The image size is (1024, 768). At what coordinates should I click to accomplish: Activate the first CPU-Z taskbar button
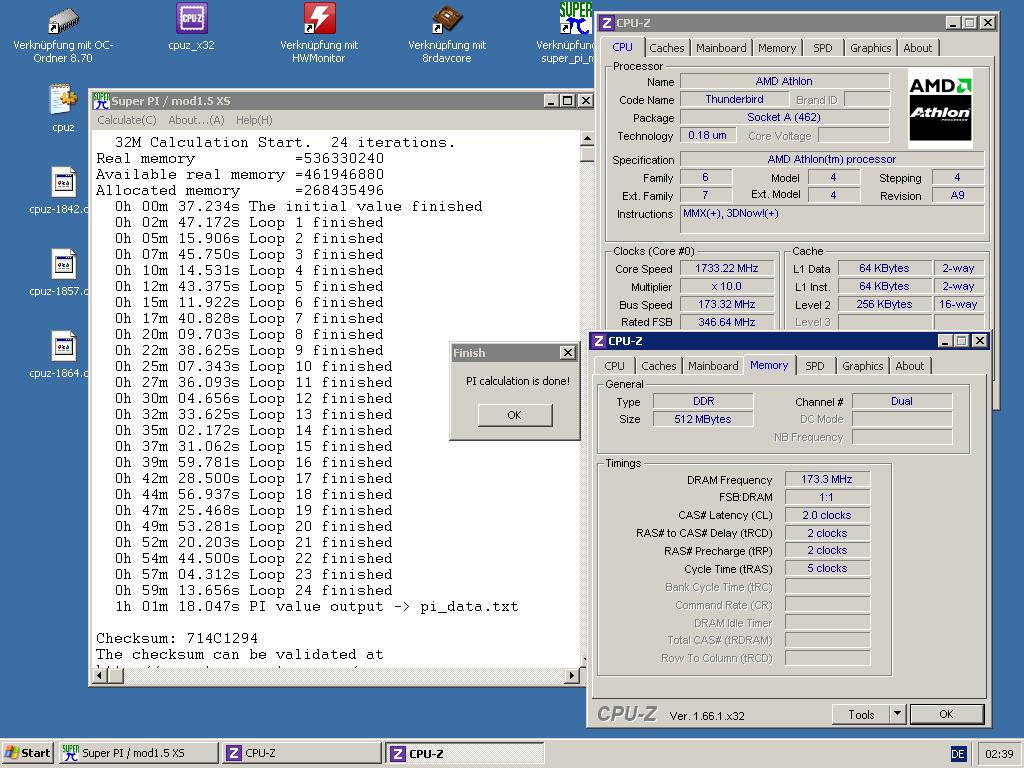pyautogui.click(x=302, y=753)
